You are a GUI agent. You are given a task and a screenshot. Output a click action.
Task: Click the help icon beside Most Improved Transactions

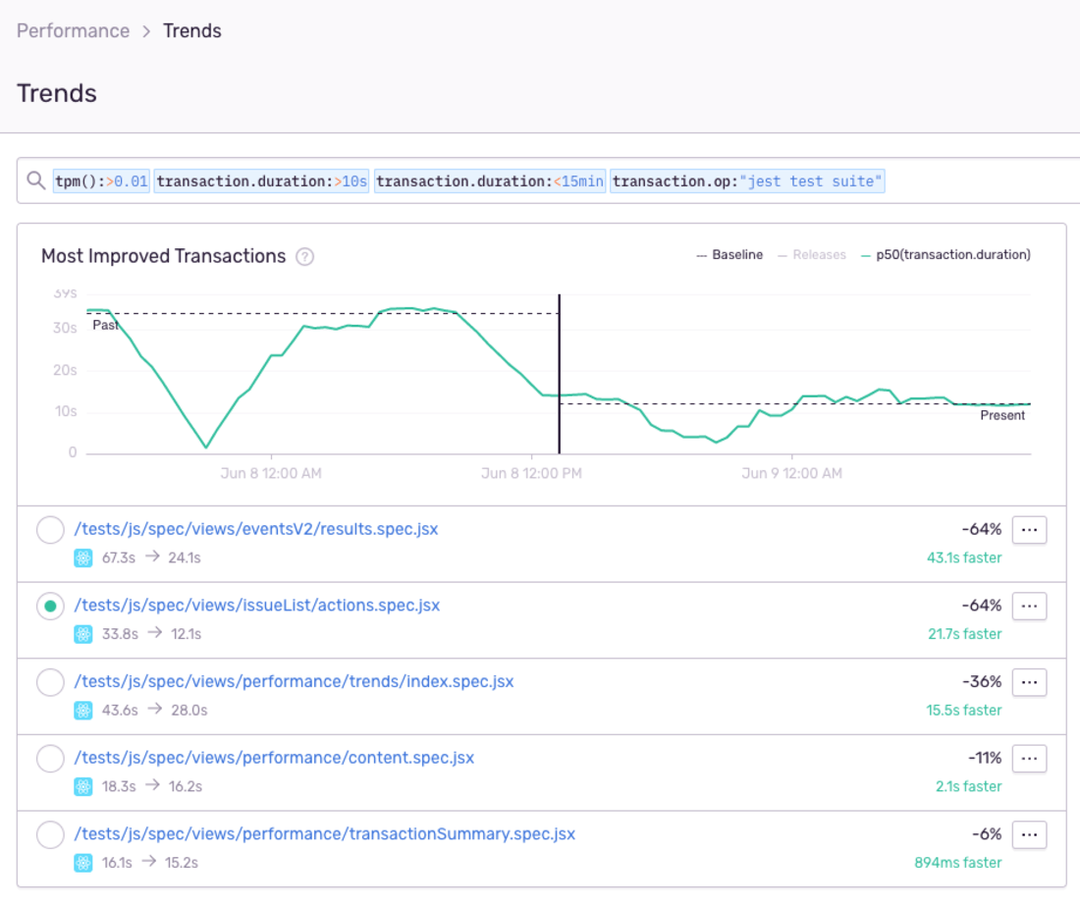click(305, 257)
